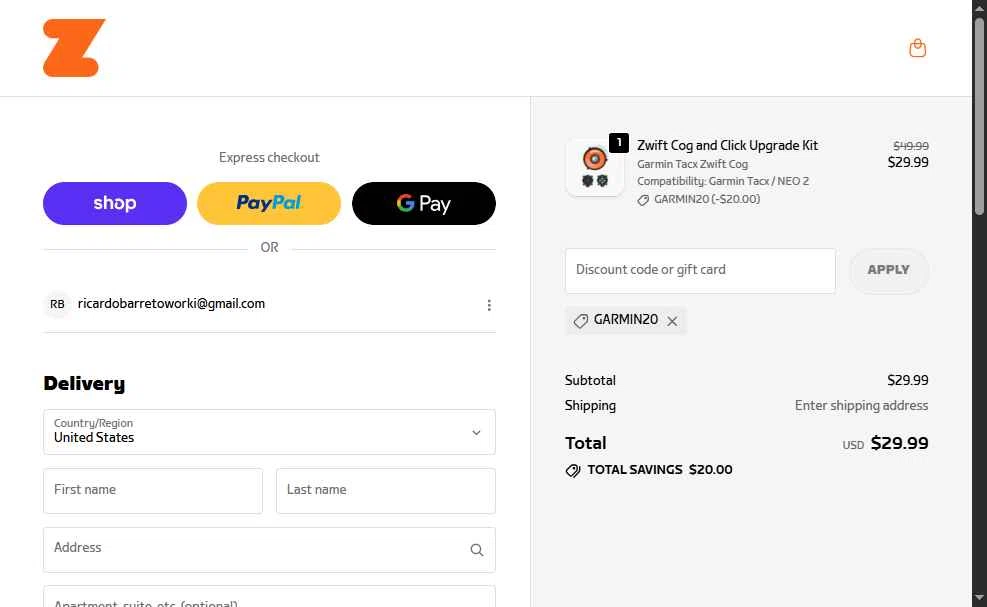Open account options three-dot menu

pos(489,305)
